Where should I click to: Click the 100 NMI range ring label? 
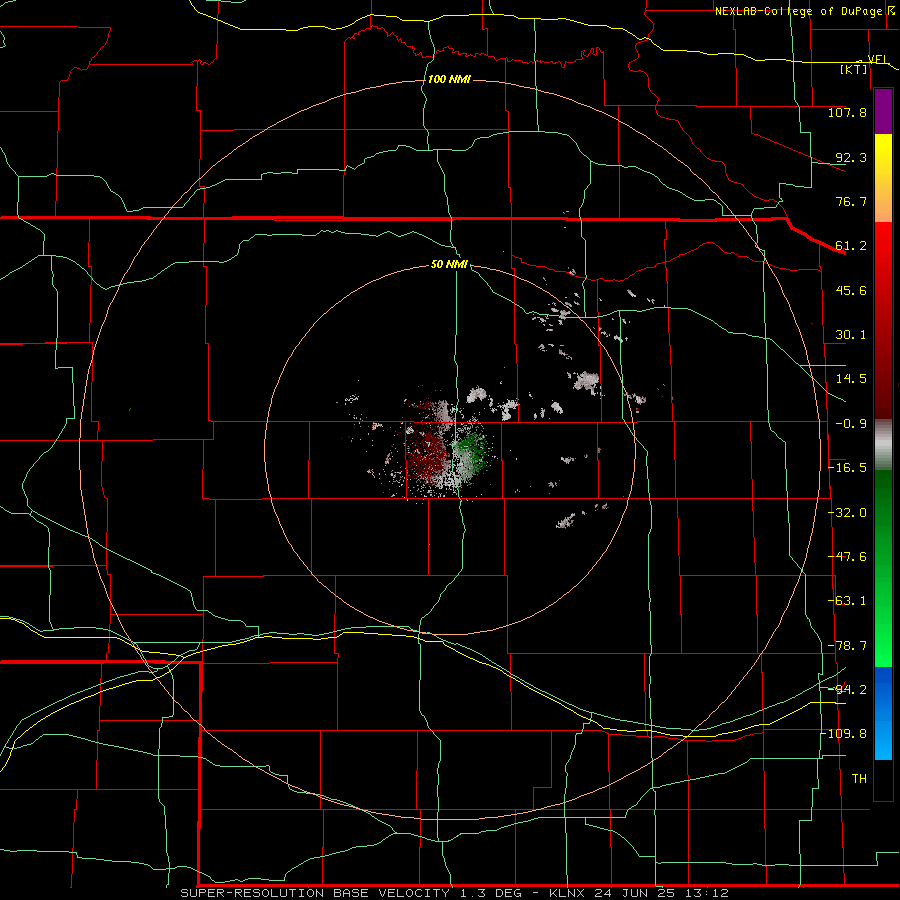449,79
